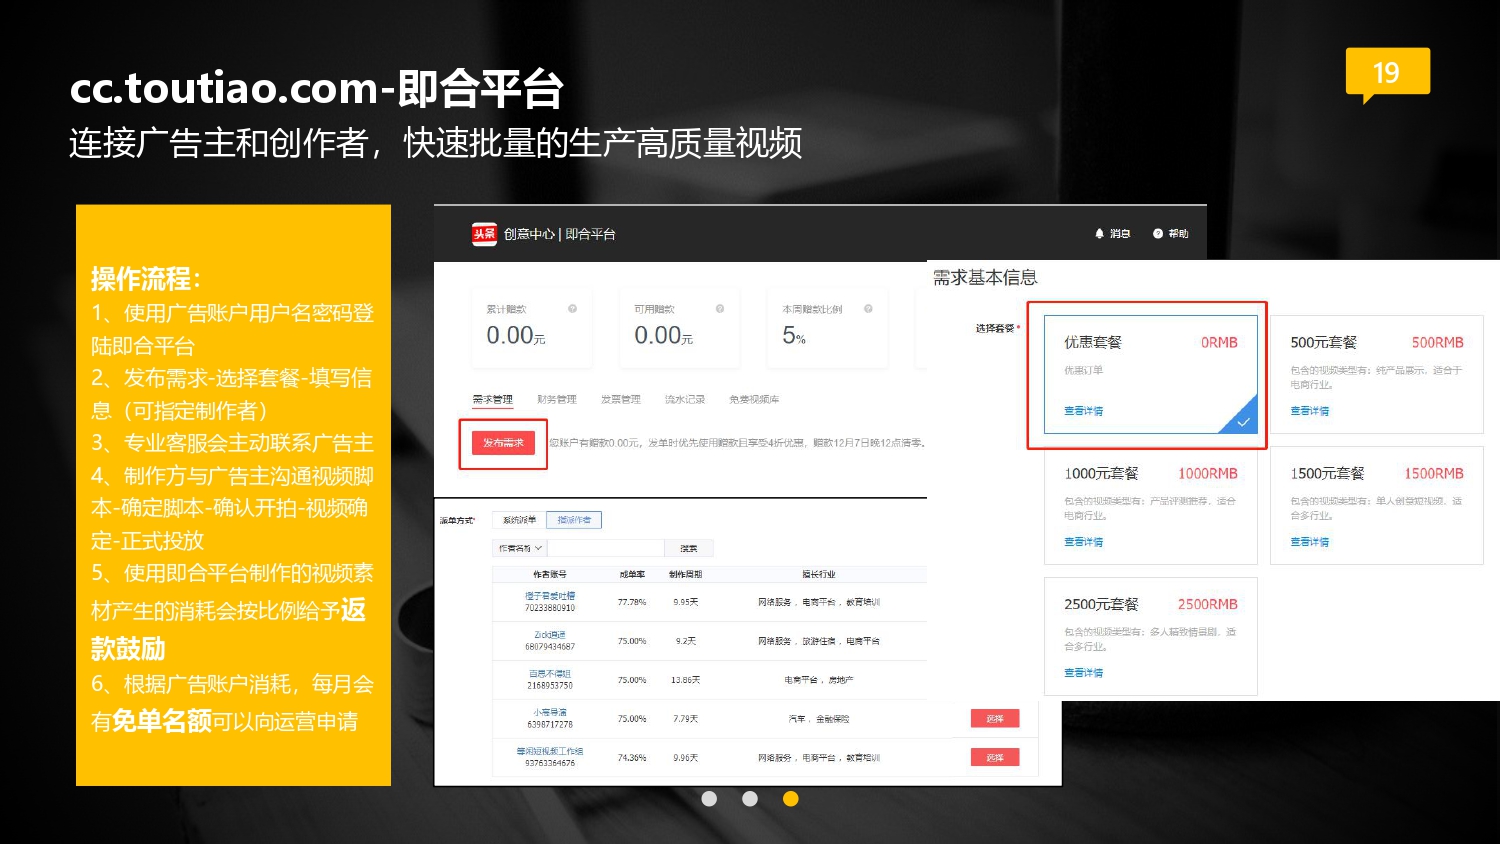Click help icon beside 可用赠款
This screenshot has width=1500, height=844.
click(x=720, y=309)
